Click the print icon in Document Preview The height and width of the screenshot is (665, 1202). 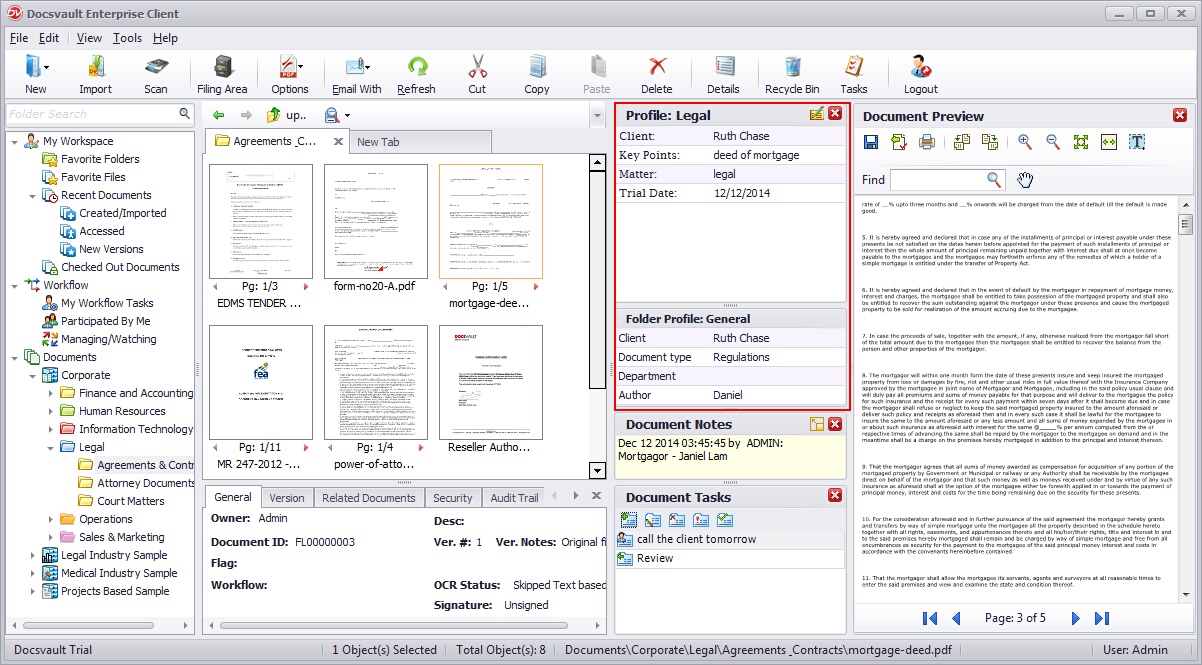click(x=927, y=142)
